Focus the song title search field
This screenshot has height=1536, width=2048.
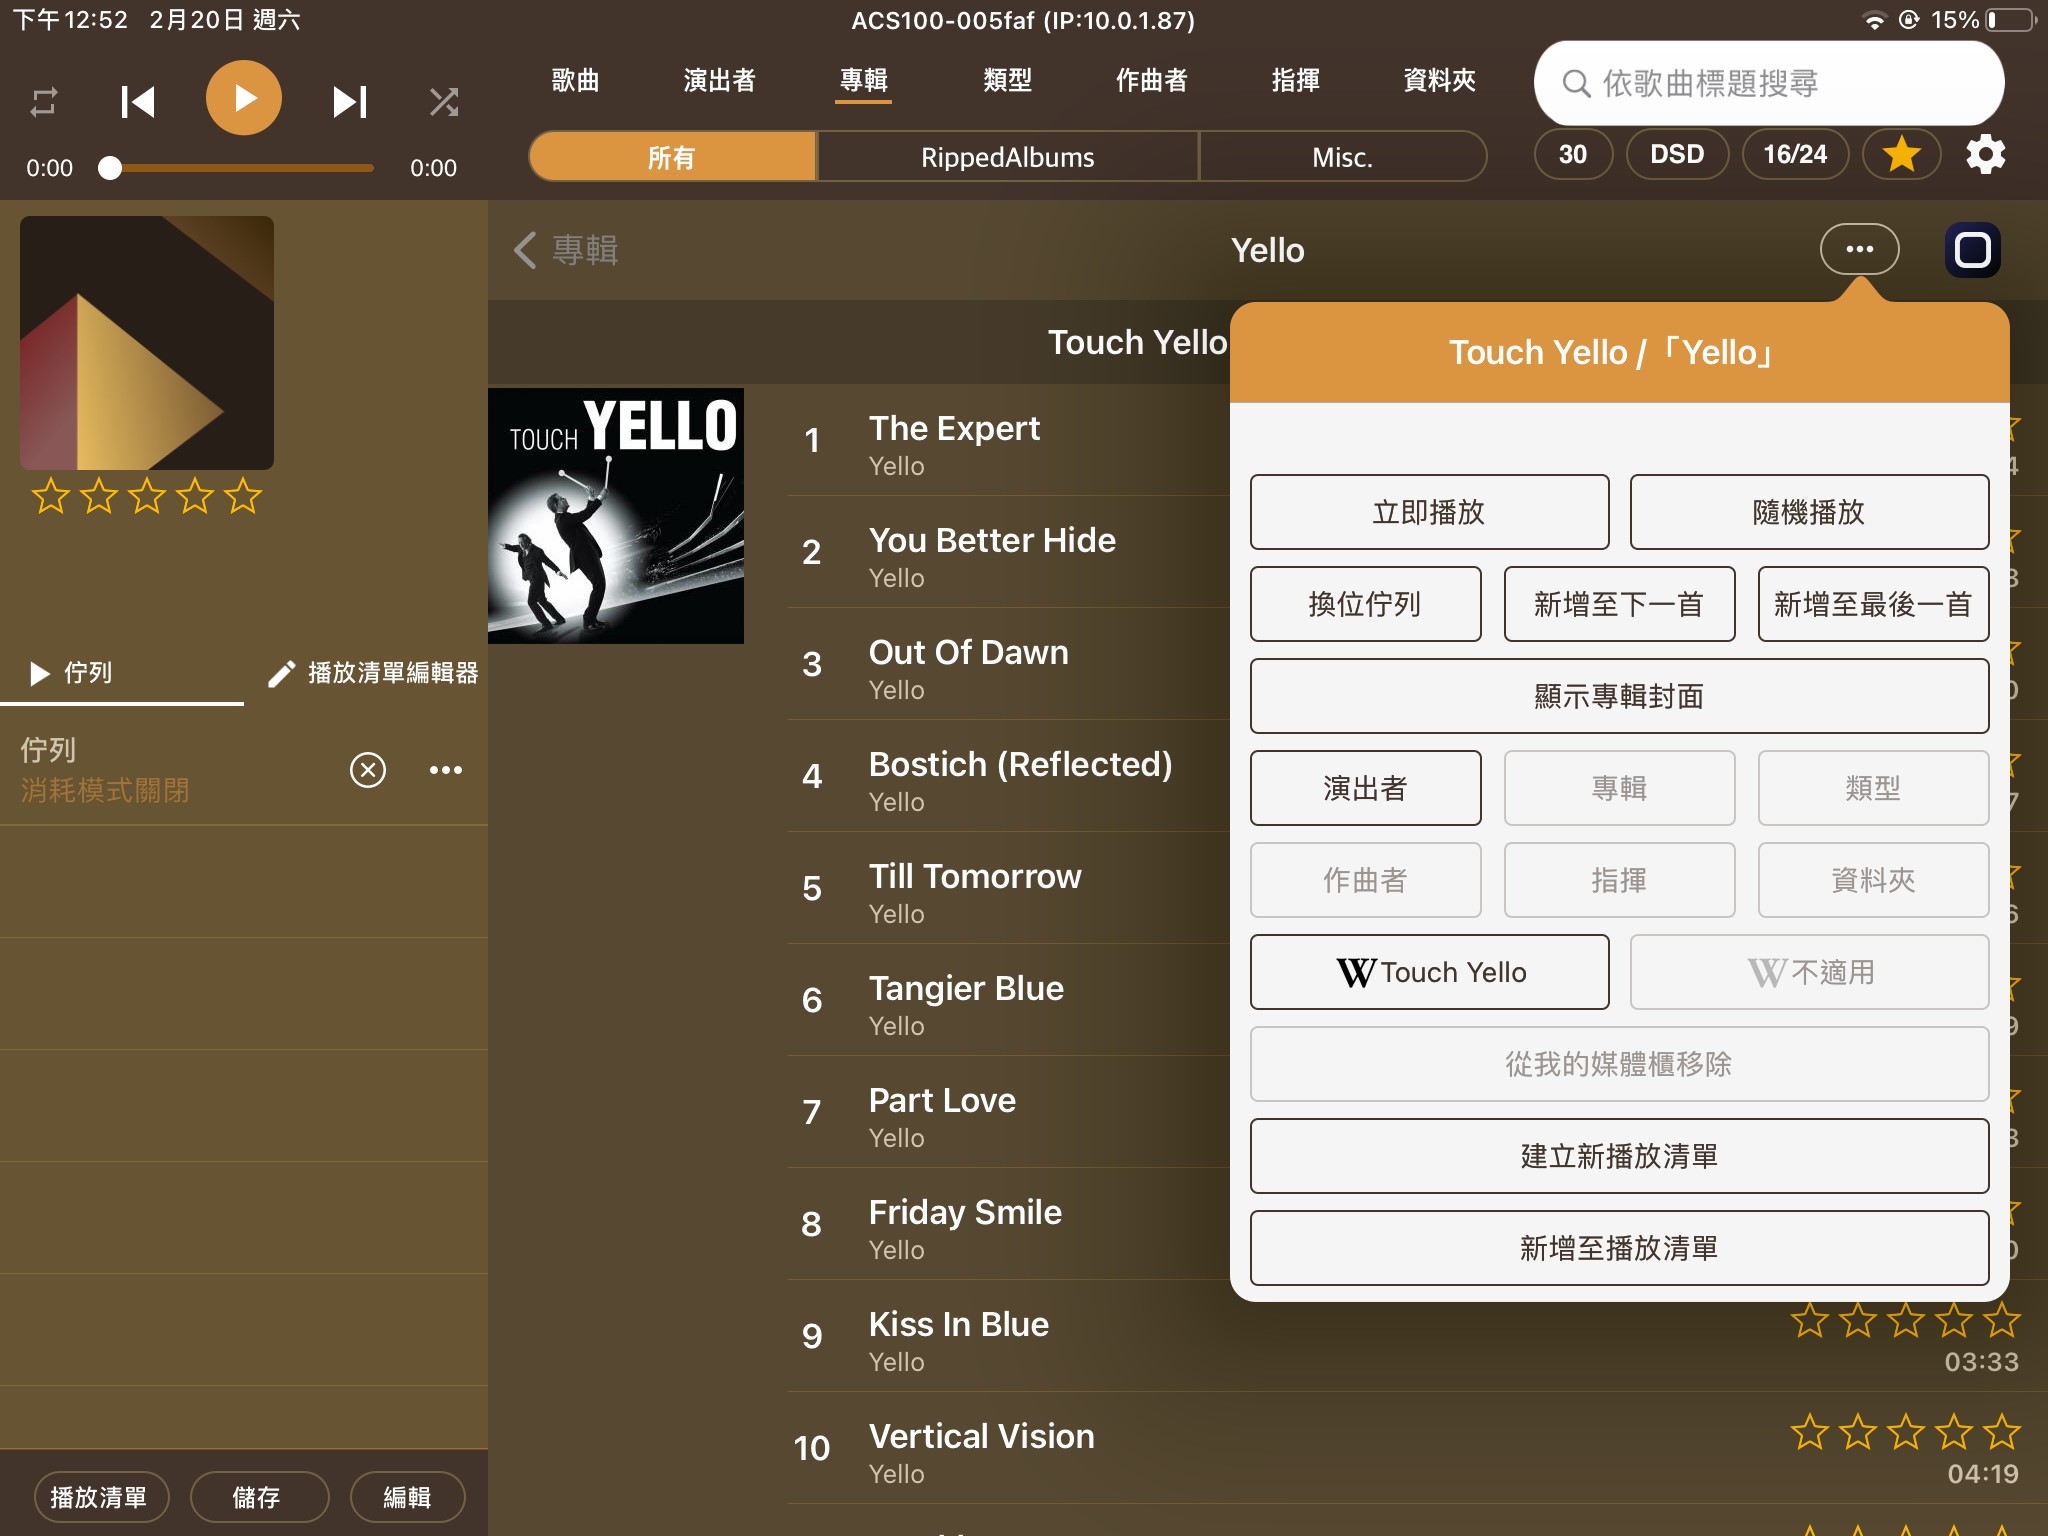[1768, 83]
